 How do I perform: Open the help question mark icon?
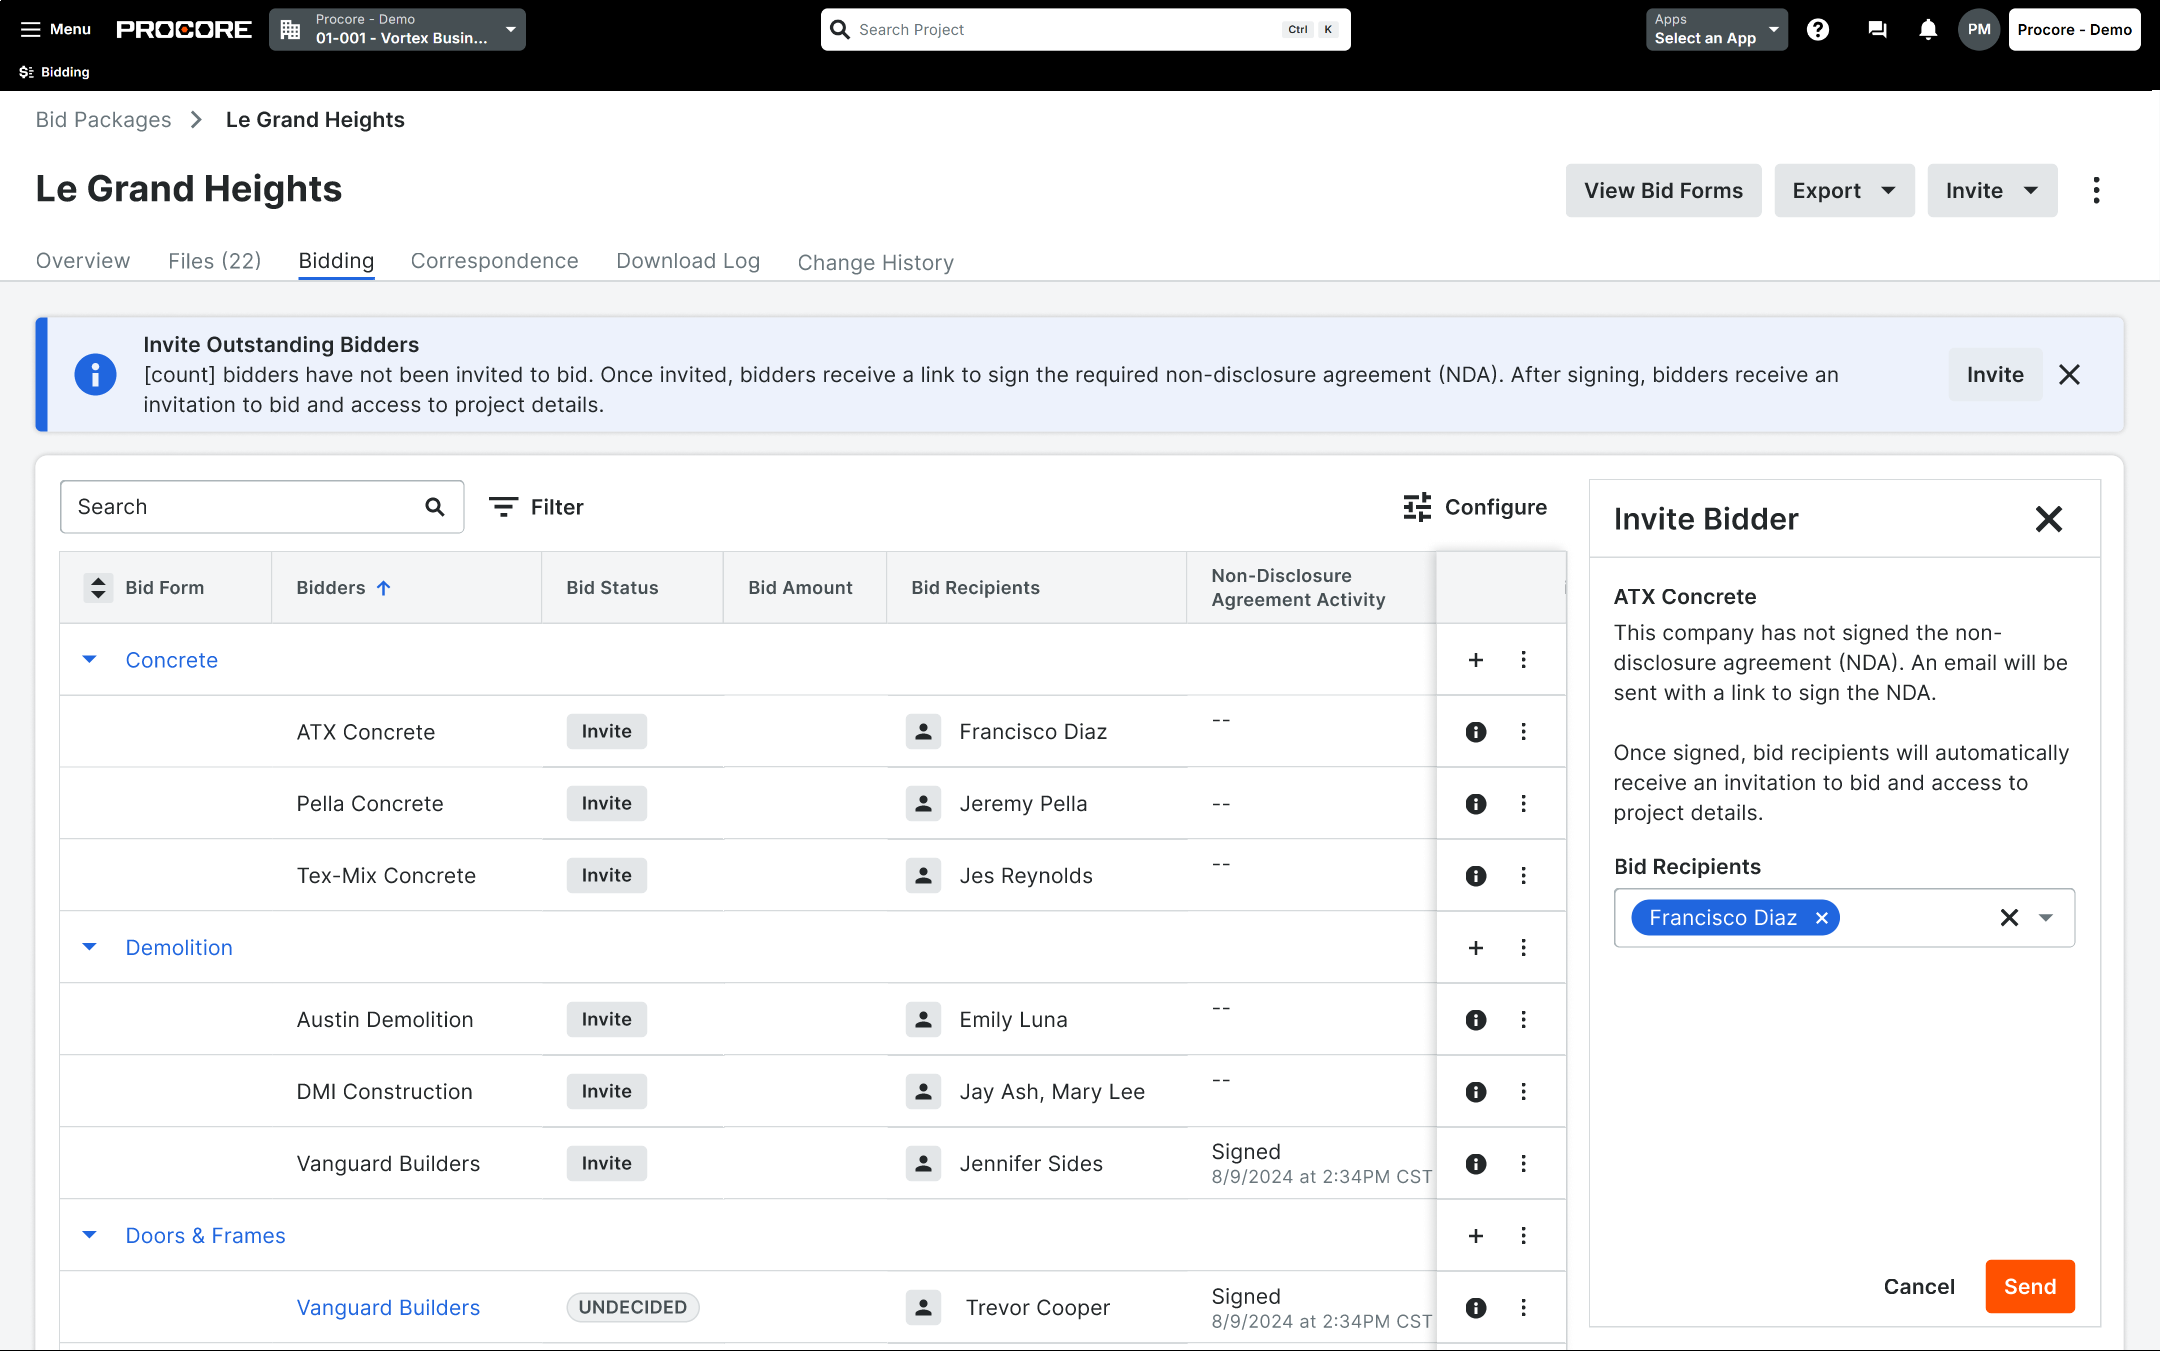[x=1818, y=29]
